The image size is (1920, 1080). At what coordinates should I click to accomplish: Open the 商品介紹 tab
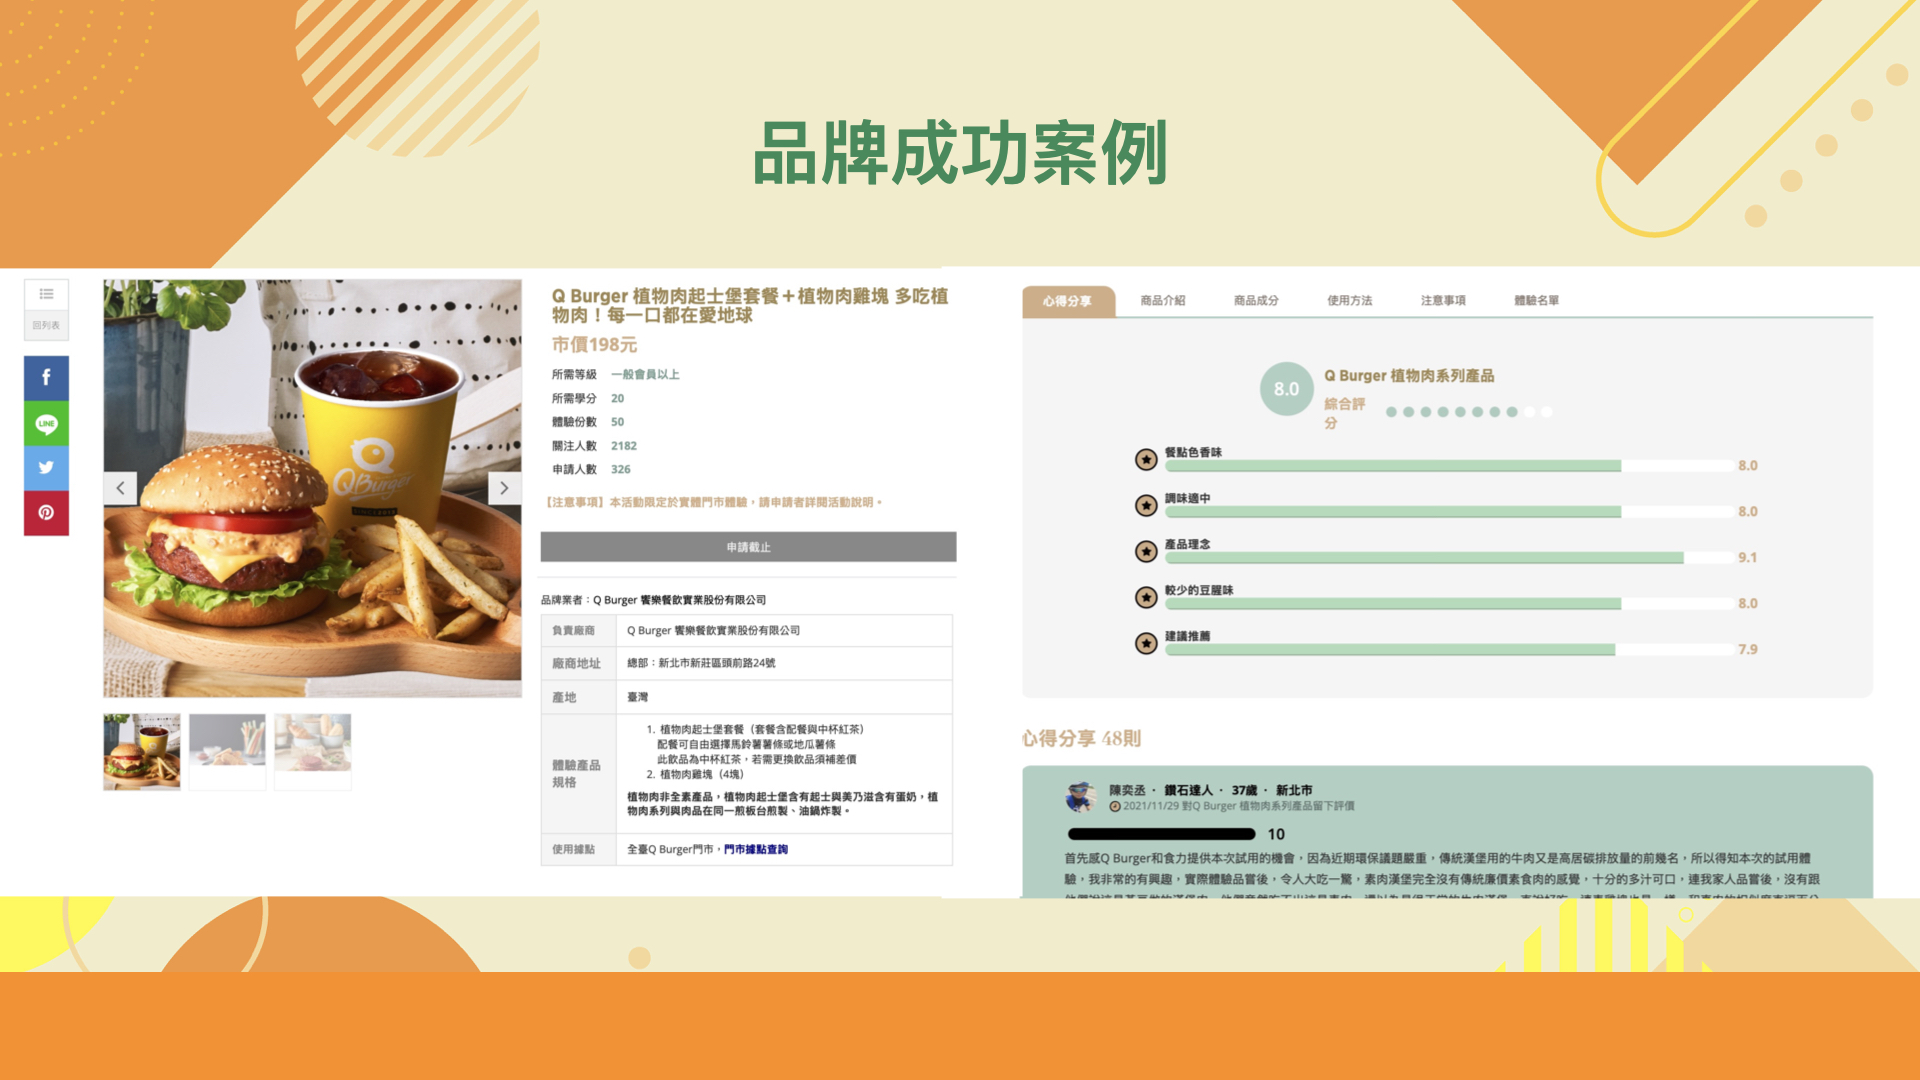coord(1163,300)
